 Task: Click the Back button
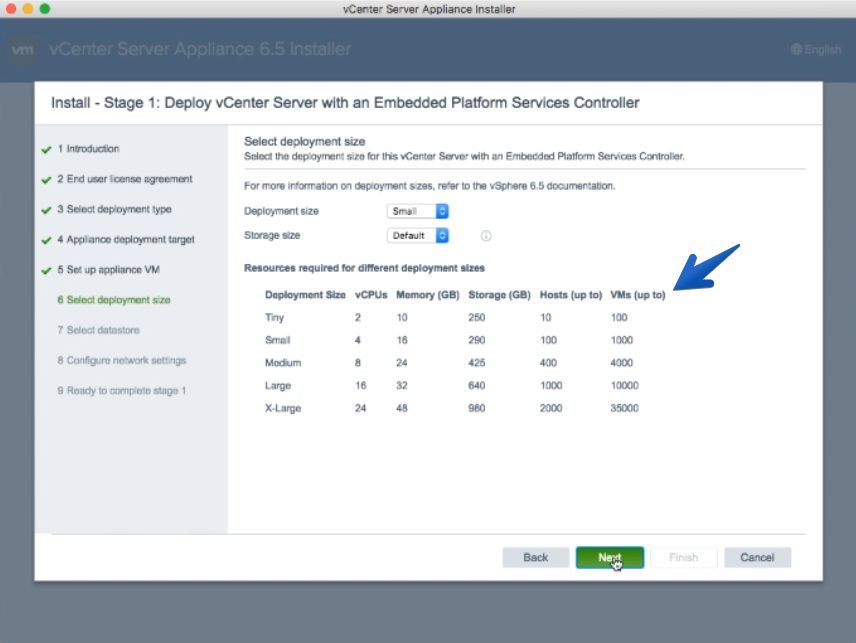tap(536, 557)
